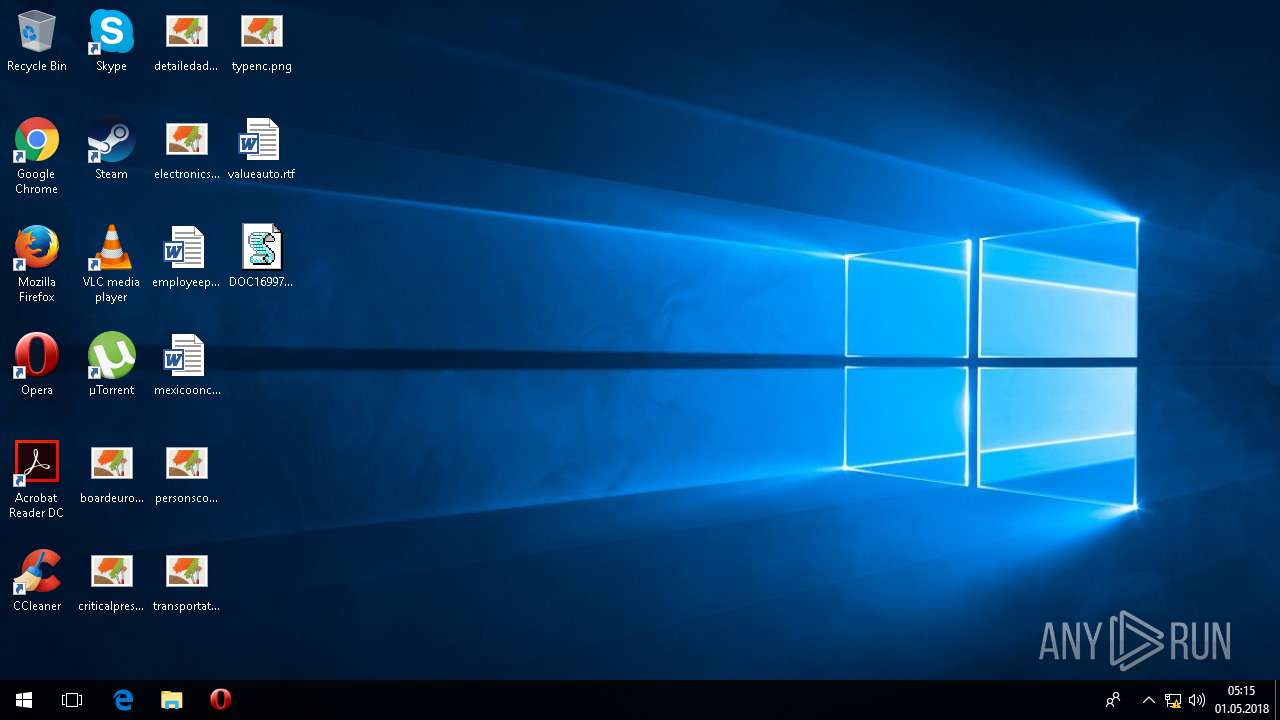Select the electronics image file
The height and width of the screenshot is (720, 1280).
click(186, 150)
